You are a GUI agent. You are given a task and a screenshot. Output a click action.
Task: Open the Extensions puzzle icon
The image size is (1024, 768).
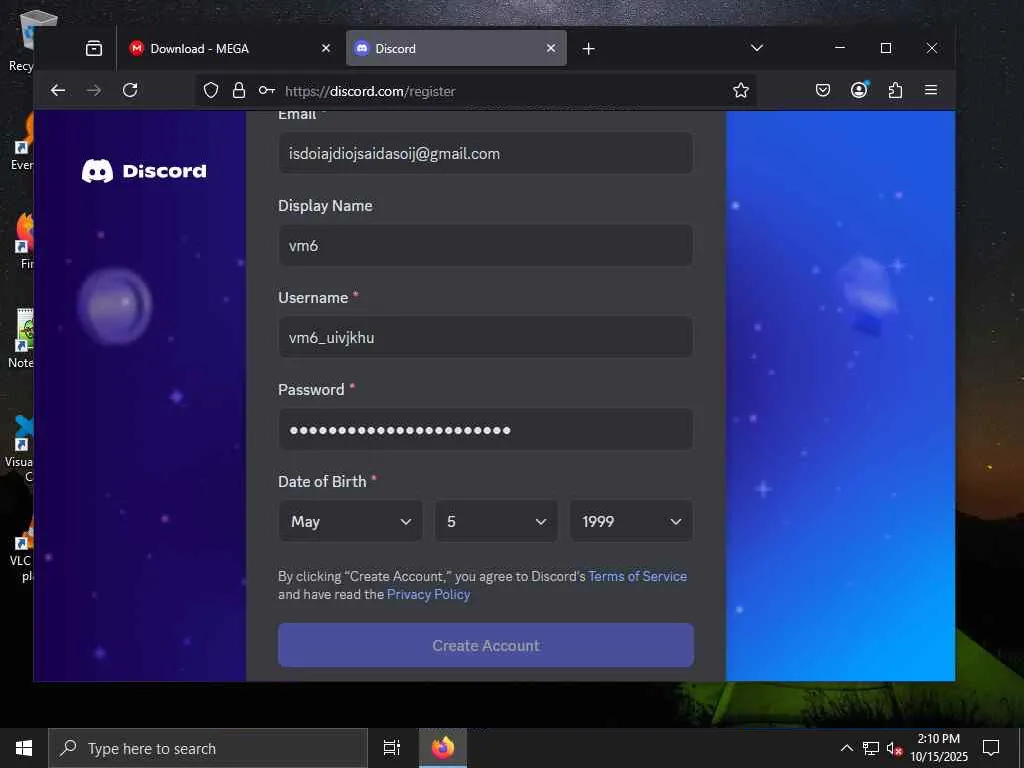(895, 90)
